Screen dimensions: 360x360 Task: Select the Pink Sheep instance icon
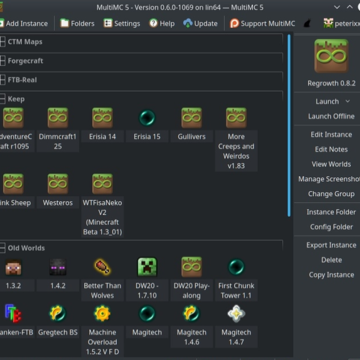[13, 184]
